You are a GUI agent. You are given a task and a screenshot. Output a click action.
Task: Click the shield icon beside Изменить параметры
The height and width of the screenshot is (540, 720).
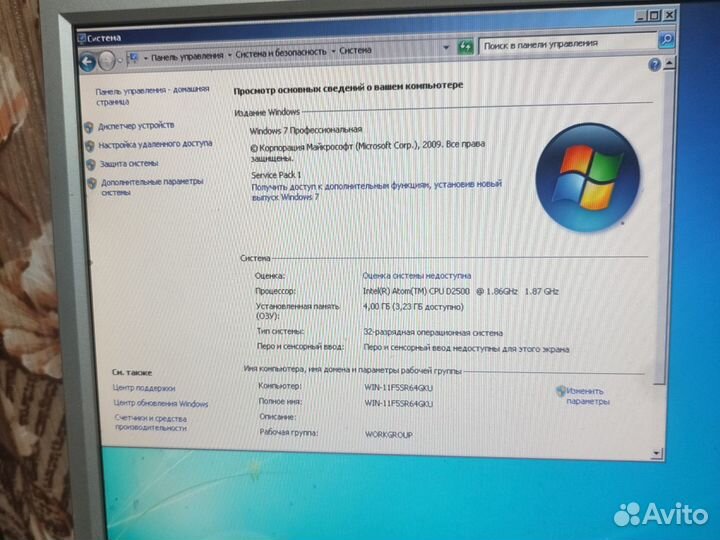[560, 391]
